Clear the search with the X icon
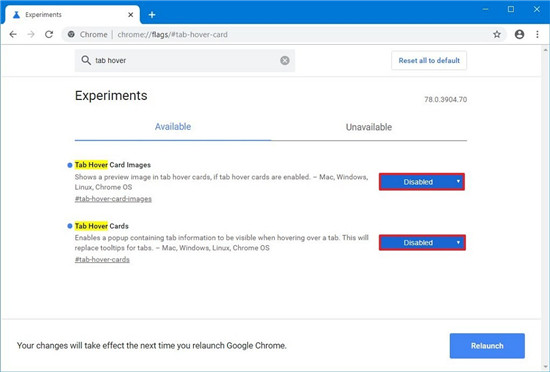 (285, 61)
